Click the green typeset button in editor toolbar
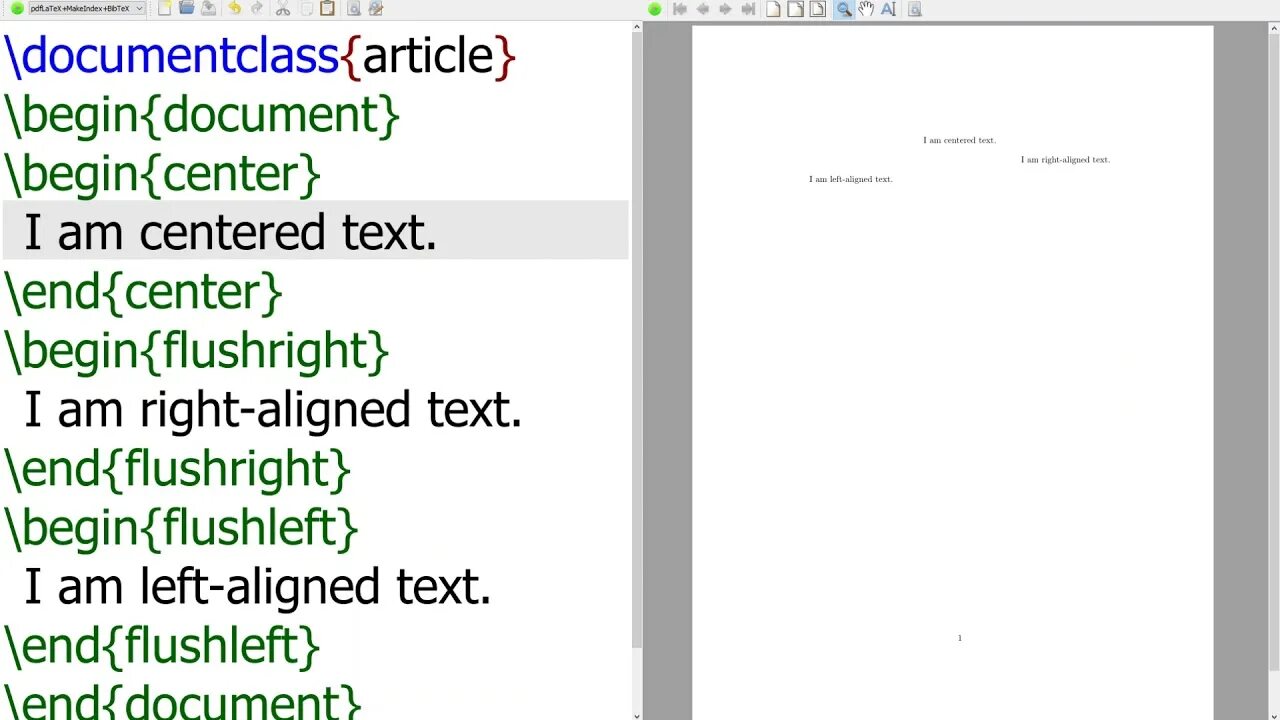Viewport: 1280px width, 720px height. pos(17,8)
